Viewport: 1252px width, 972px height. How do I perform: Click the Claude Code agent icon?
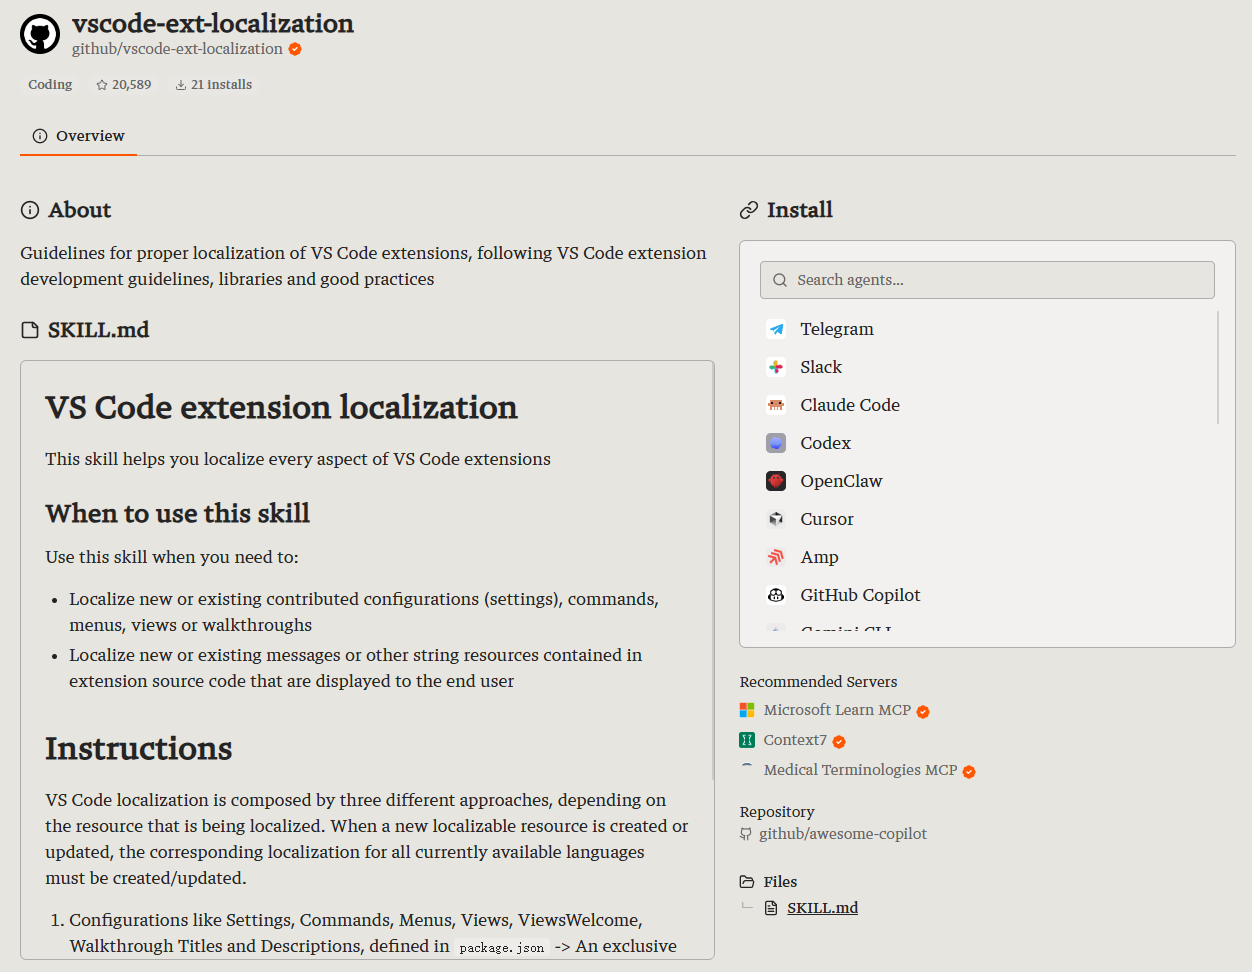click(x=776, y=405)
